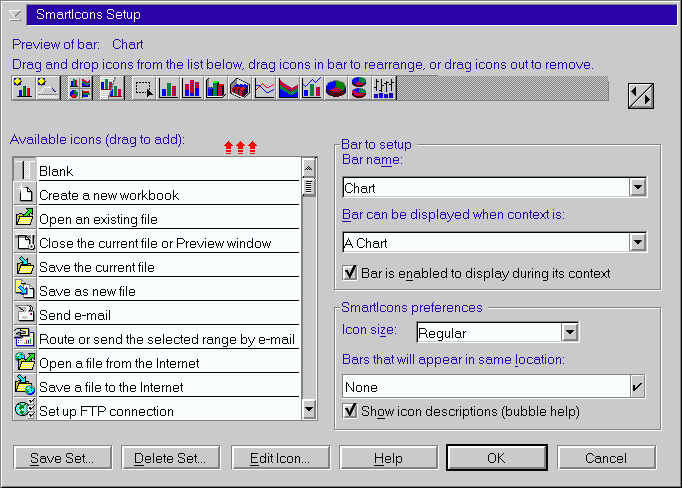The image size is (682, 488).
Task: Click the new map icon with yellow star
Action: (47, 88)
